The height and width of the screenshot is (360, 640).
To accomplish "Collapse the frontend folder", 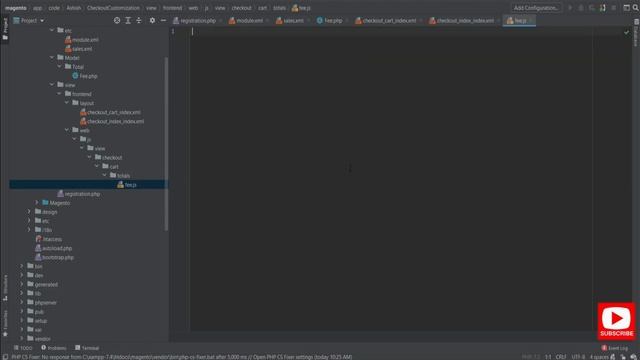I will [x=60, y=94].
